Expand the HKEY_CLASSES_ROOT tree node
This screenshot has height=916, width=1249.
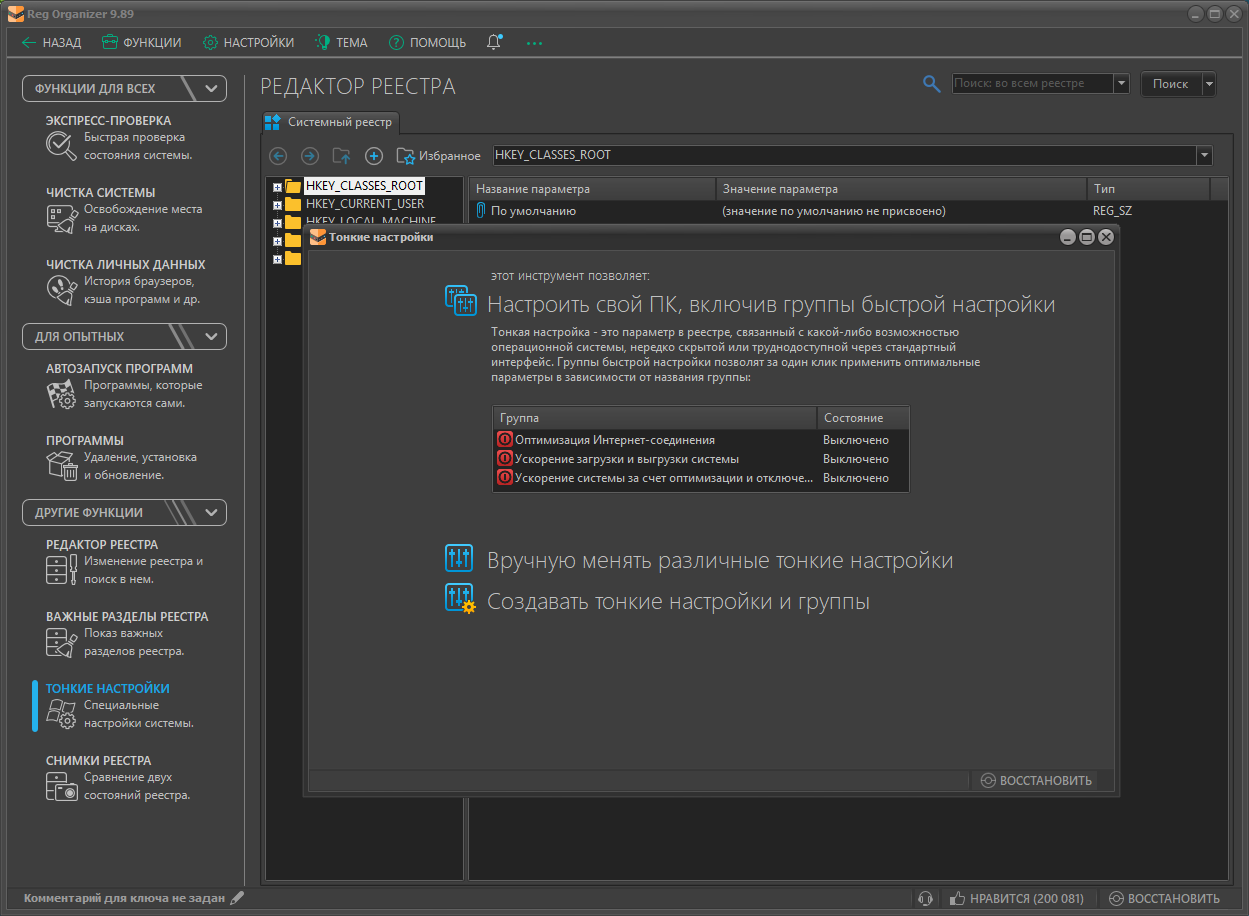click(x=278, y=187)
